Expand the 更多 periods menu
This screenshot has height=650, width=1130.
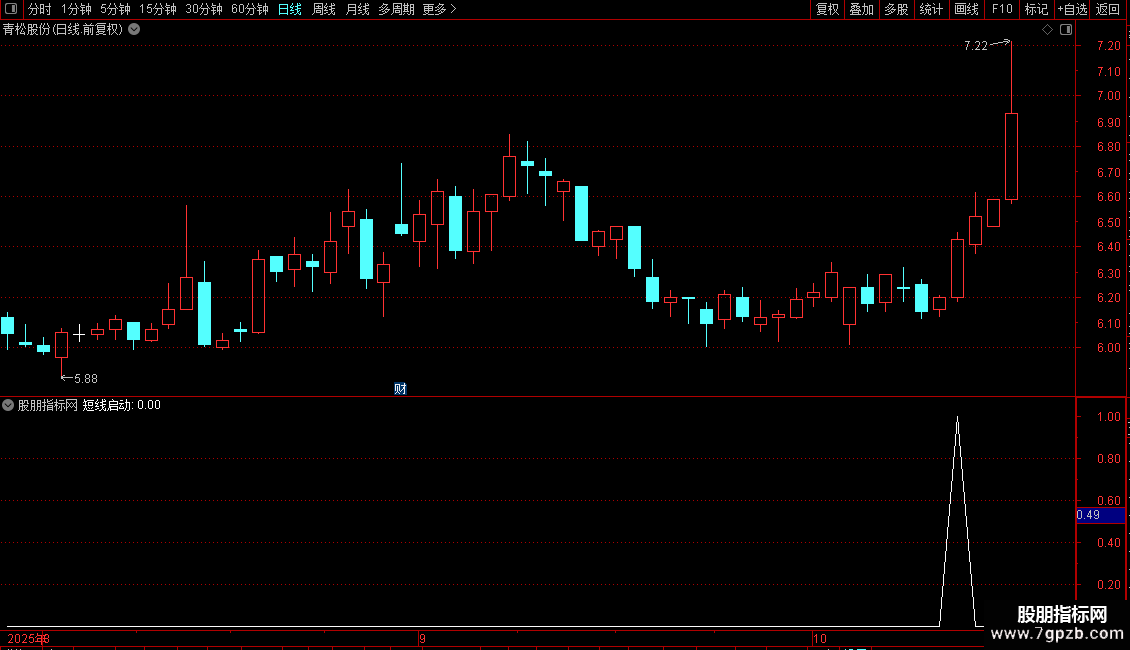coord(439,9)
